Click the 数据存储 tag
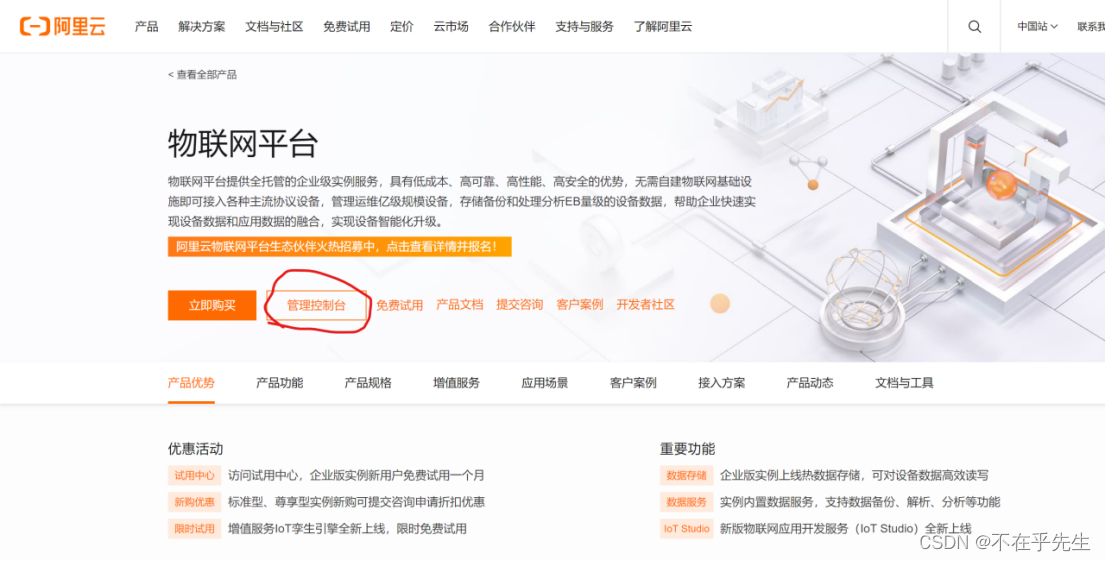This screenshot has height=561, width=1106. coord(686,476)
